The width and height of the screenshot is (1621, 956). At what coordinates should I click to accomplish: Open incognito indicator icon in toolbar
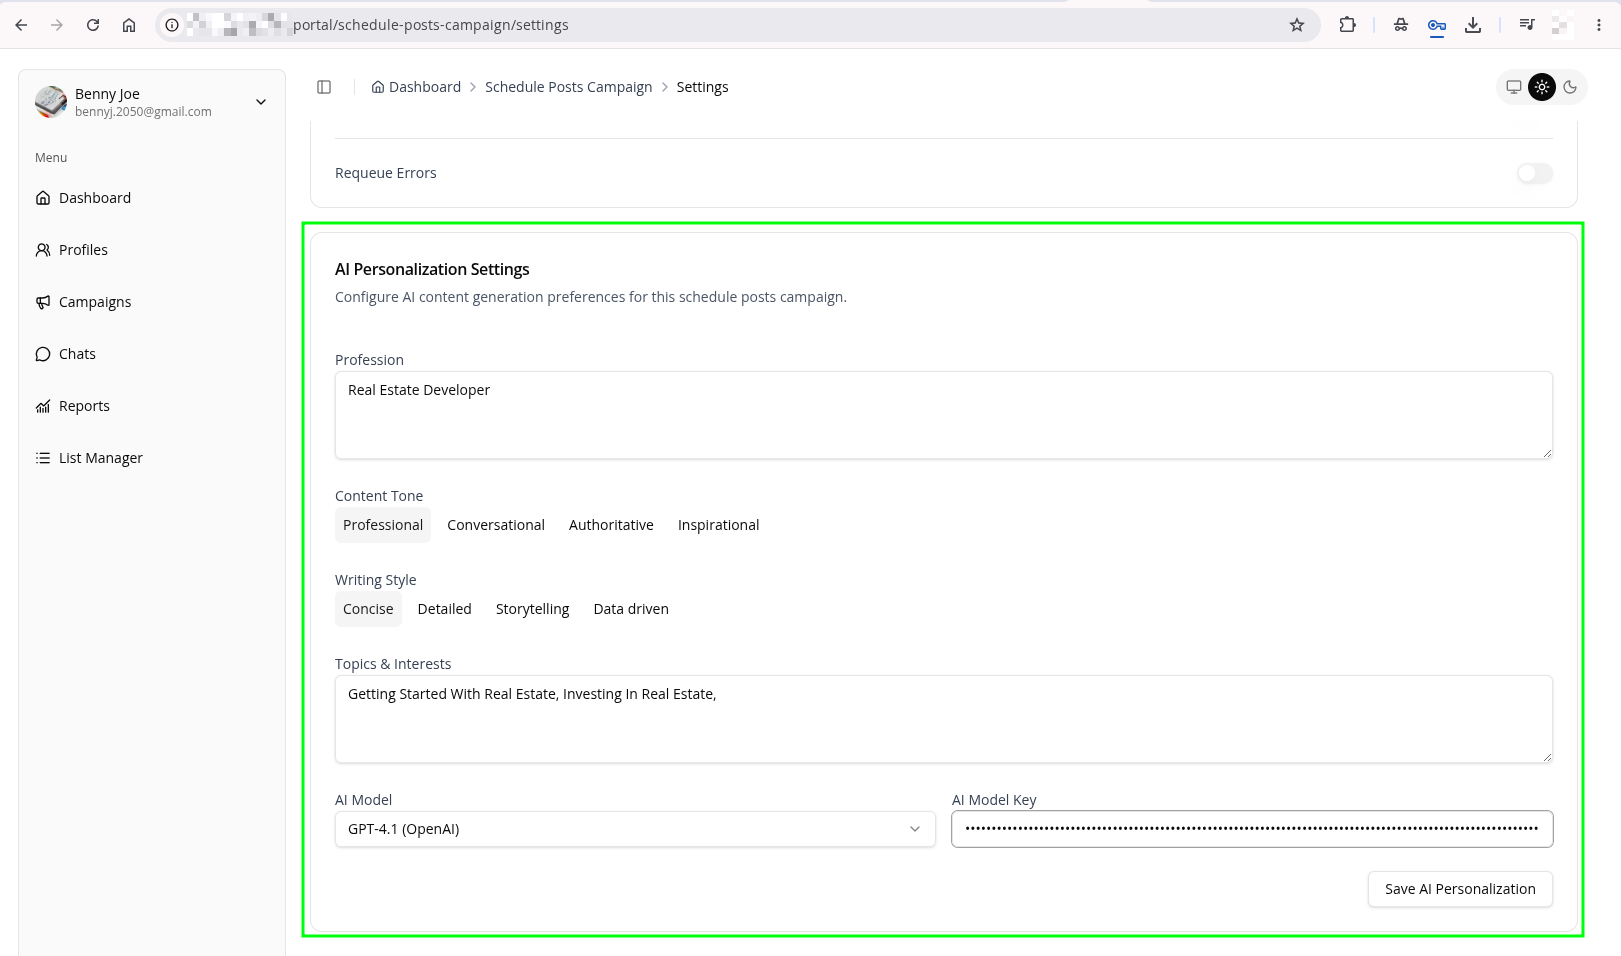pyautogui.click(x=1401, y=25)
